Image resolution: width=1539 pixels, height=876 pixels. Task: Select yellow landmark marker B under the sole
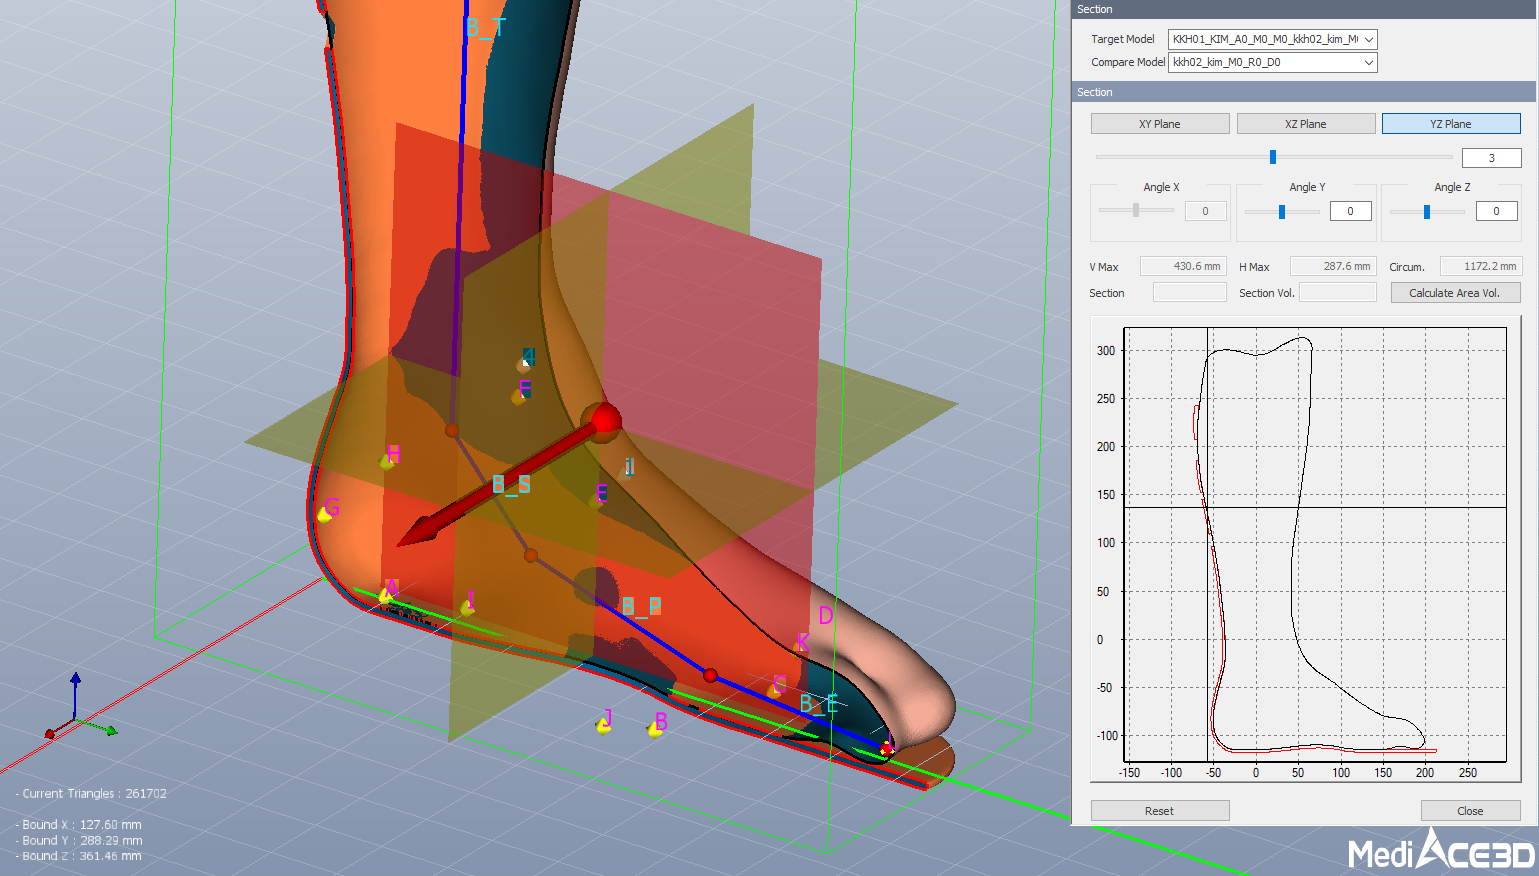pos(656,727)
